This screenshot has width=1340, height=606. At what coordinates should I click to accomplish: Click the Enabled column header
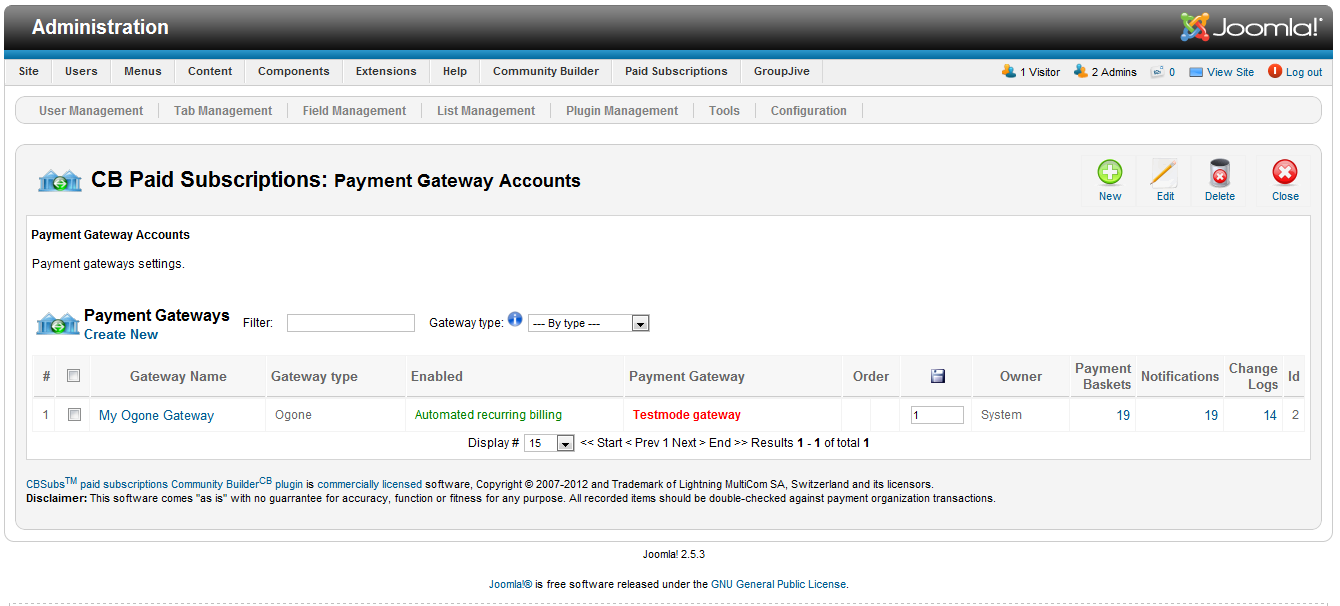point(437,376)
